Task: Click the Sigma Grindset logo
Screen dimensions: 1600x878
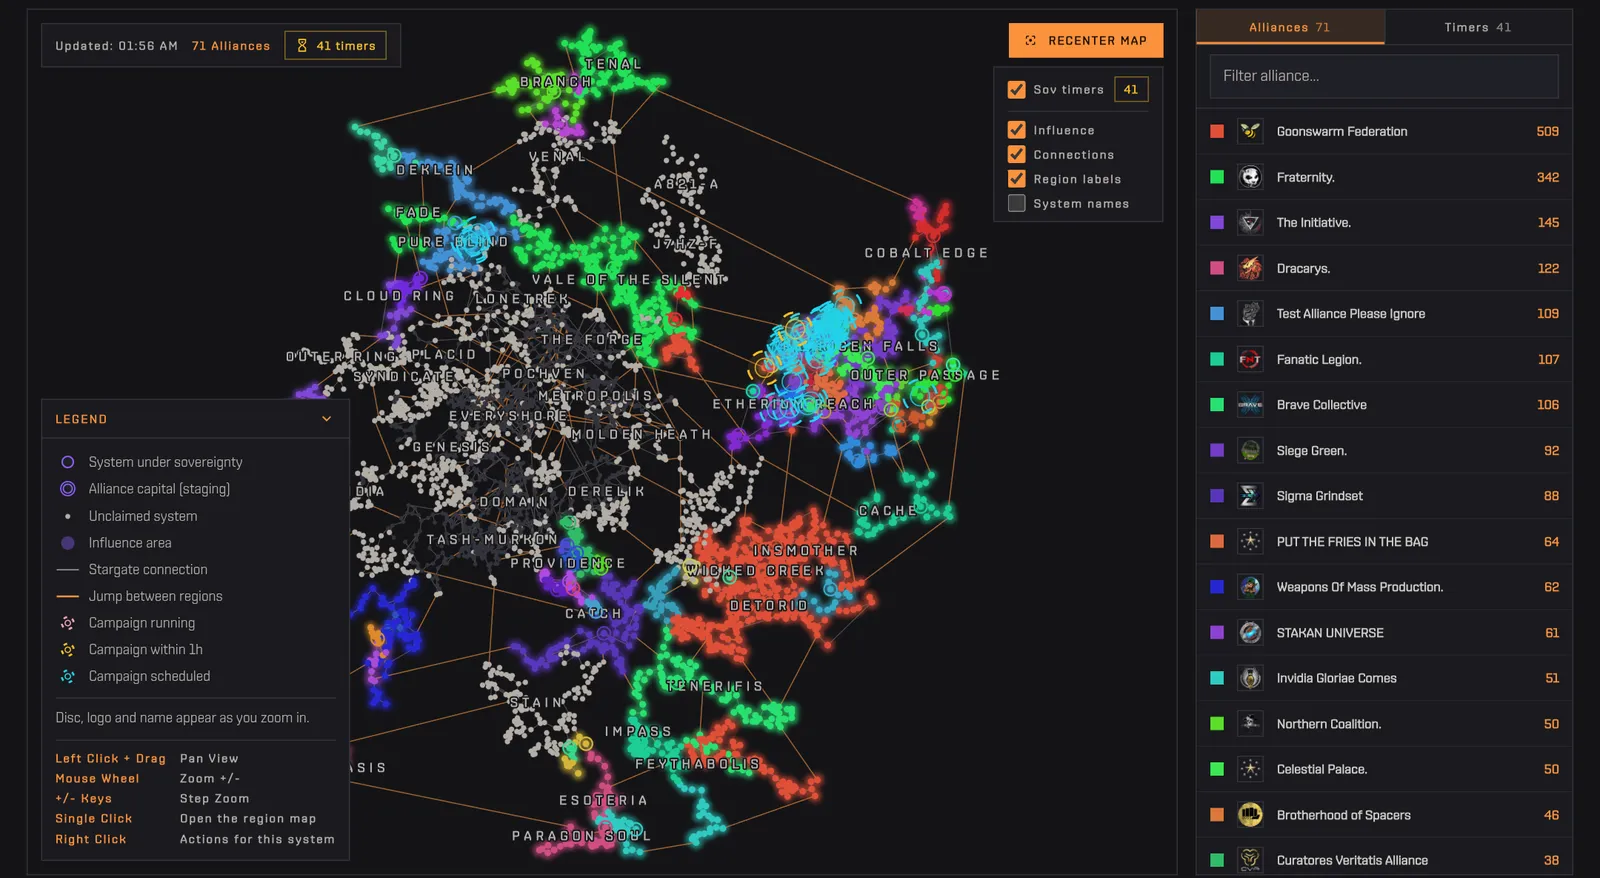Action: 1250,496
